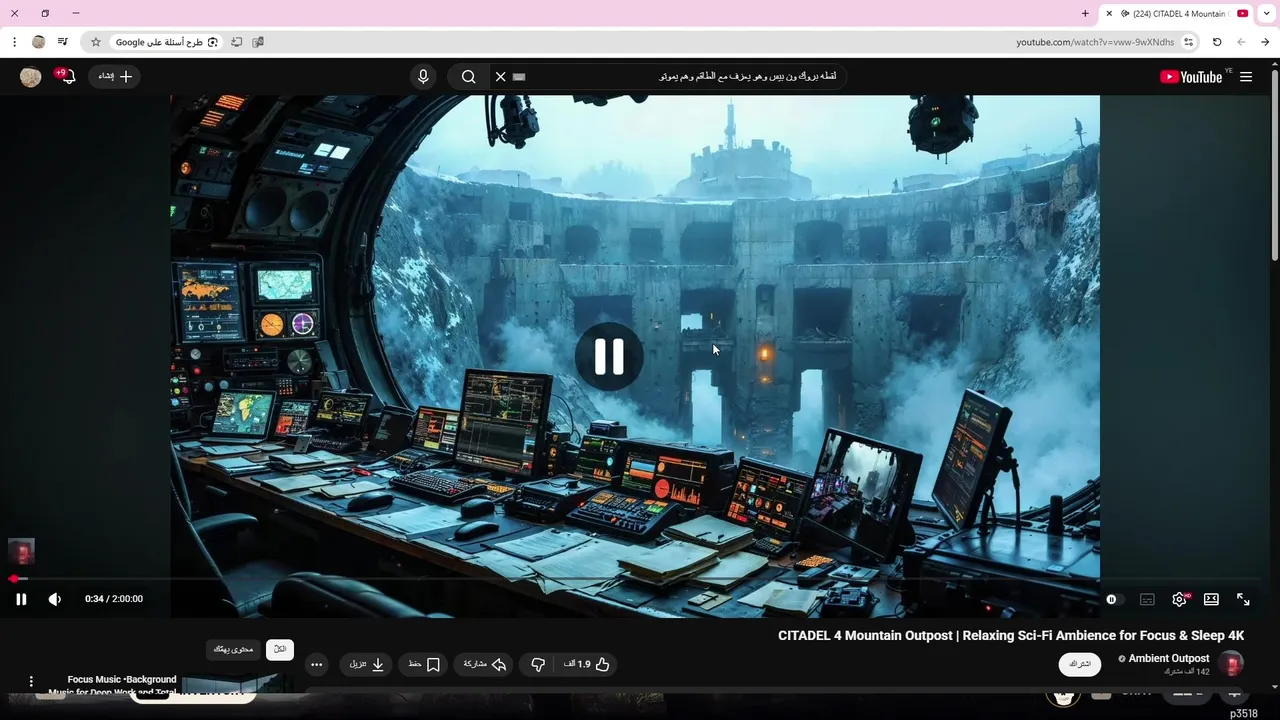1280x720 pixels.
Task: Pause the video from the control bar
Action: coord(21,599)
